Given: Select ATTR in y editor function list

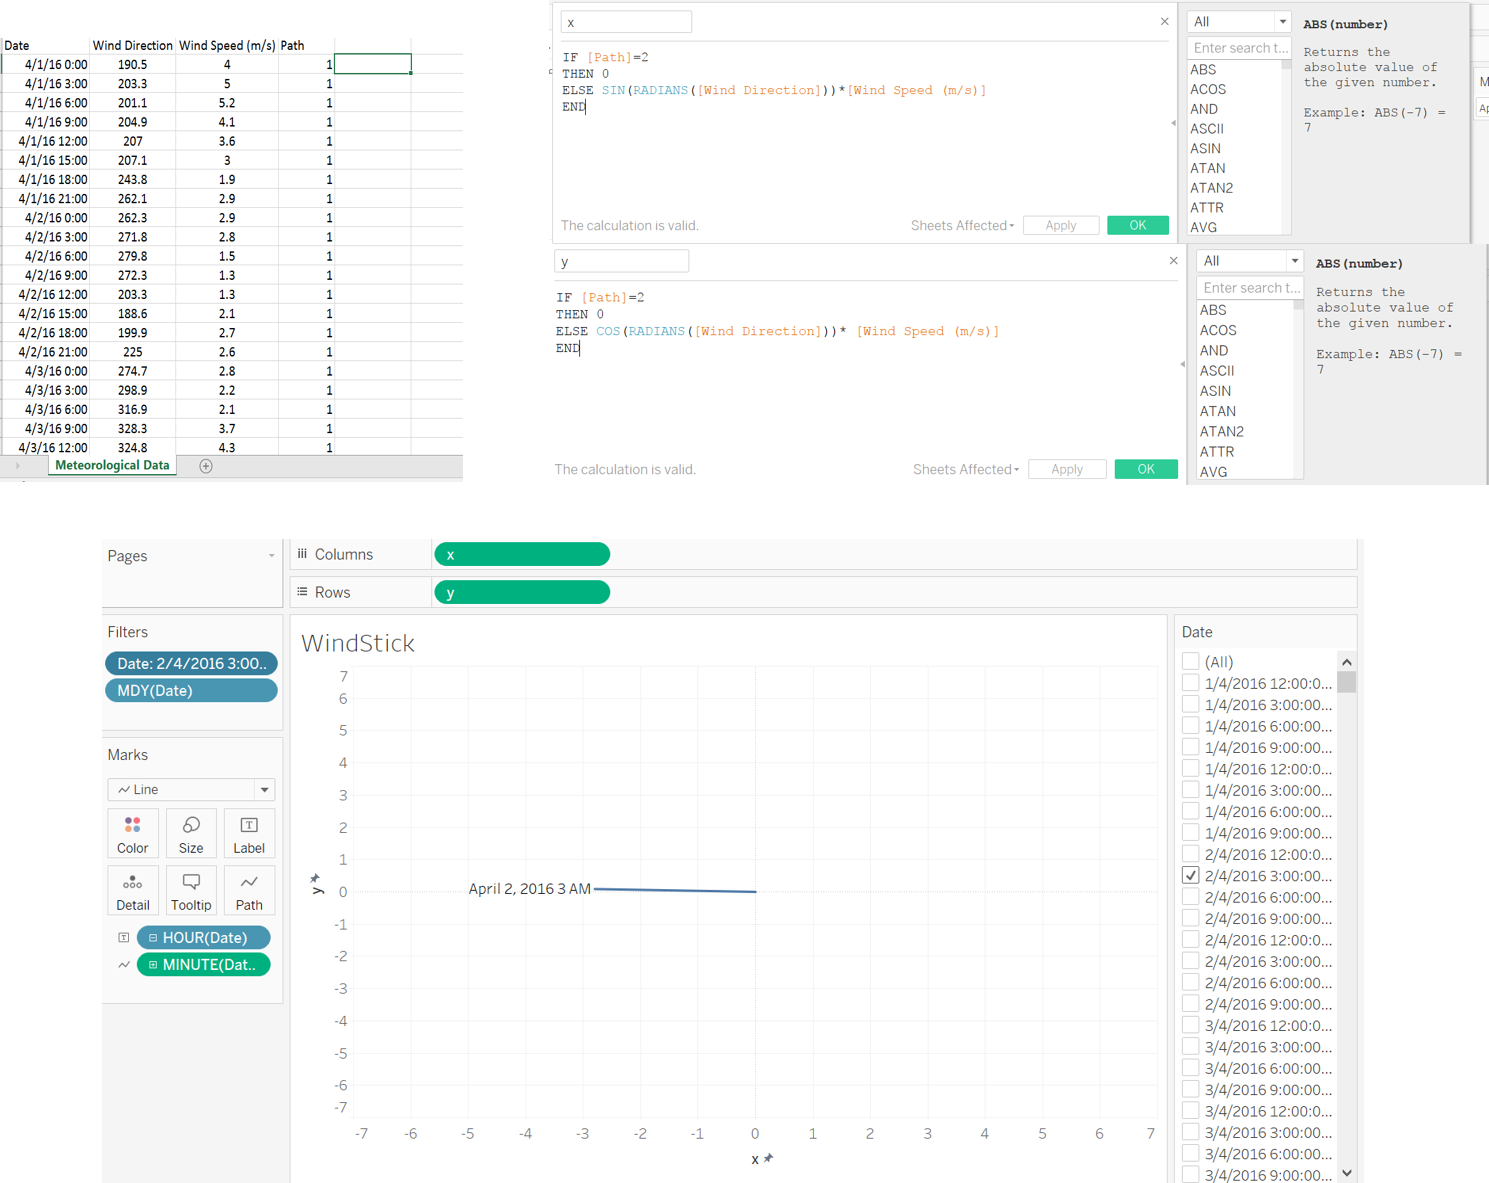Looking at the screenshot, I should [1217, 452].
